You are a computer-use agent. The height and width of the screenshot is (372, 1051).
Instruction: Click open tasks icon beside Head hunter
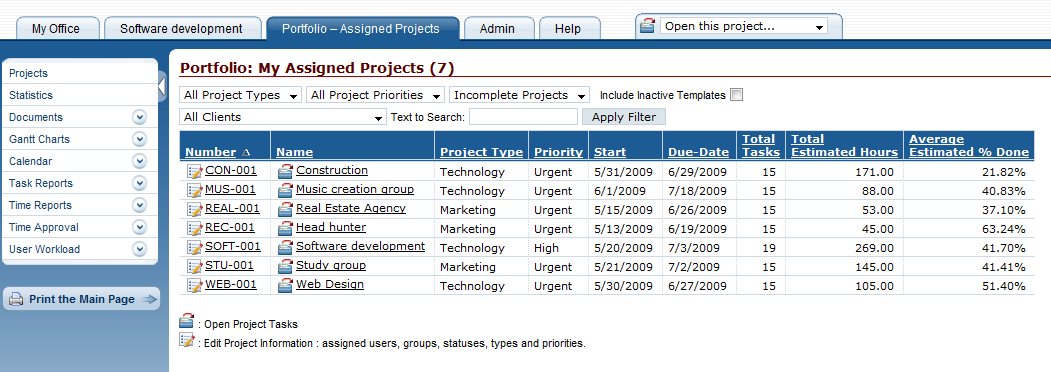[x=286, y=228]
